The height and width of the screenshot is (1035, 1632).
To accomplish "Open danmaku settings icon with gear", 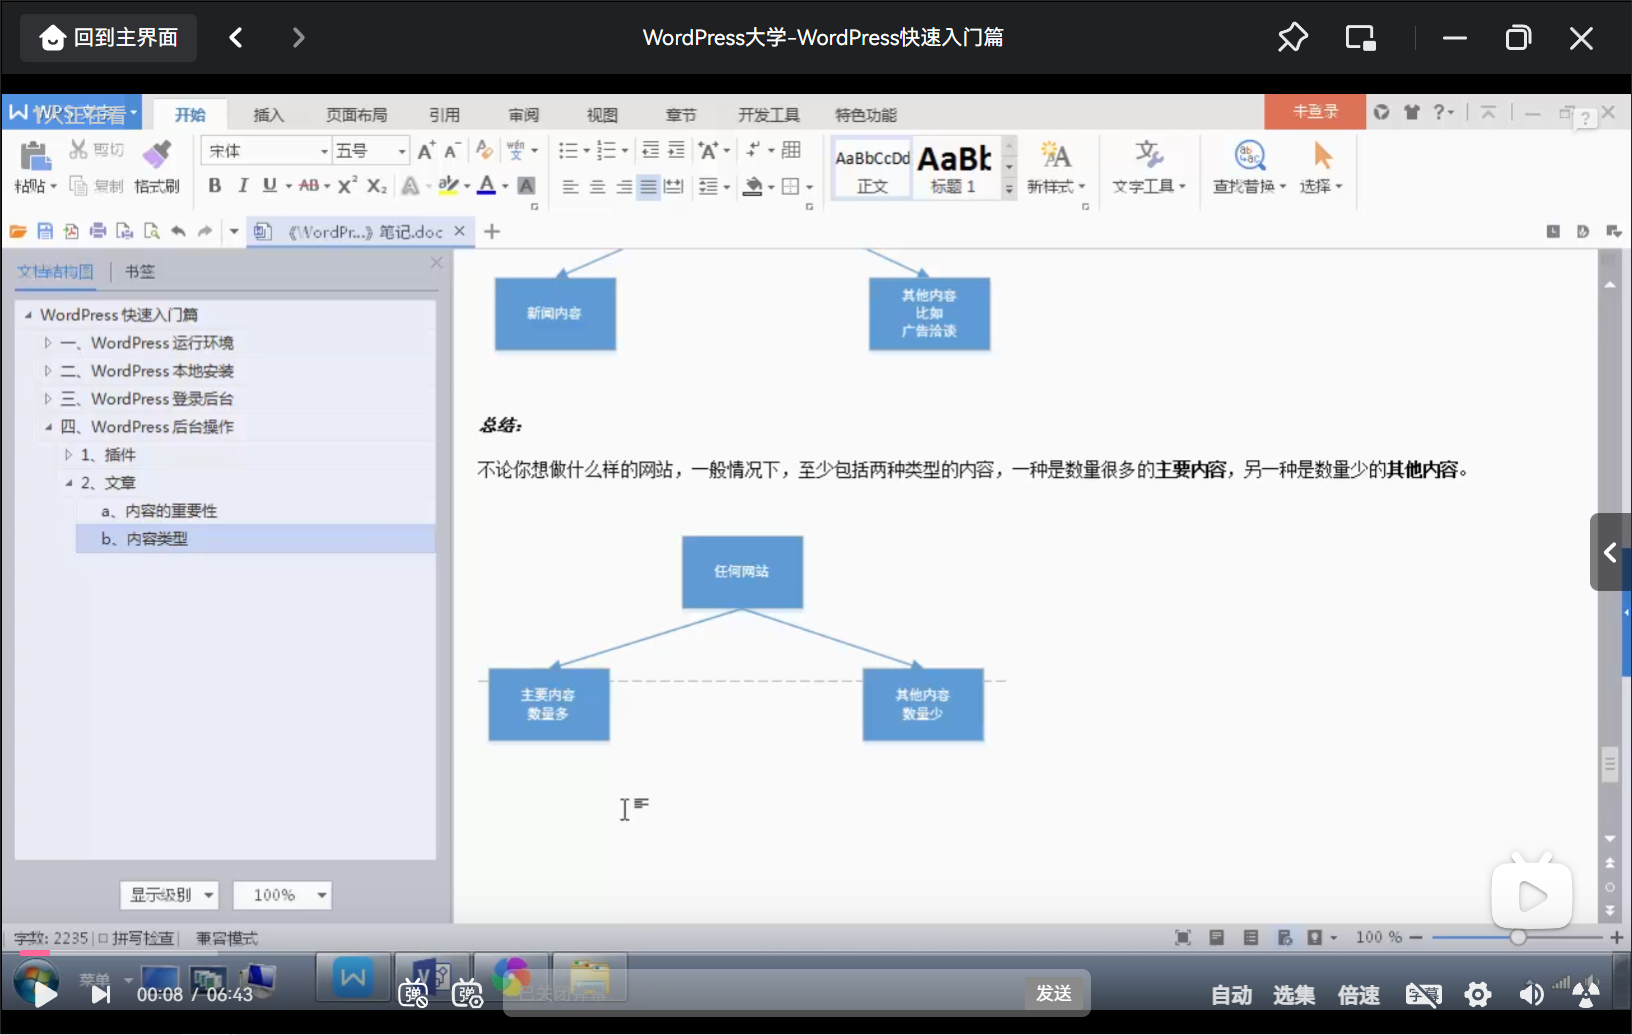I will 467,994.
